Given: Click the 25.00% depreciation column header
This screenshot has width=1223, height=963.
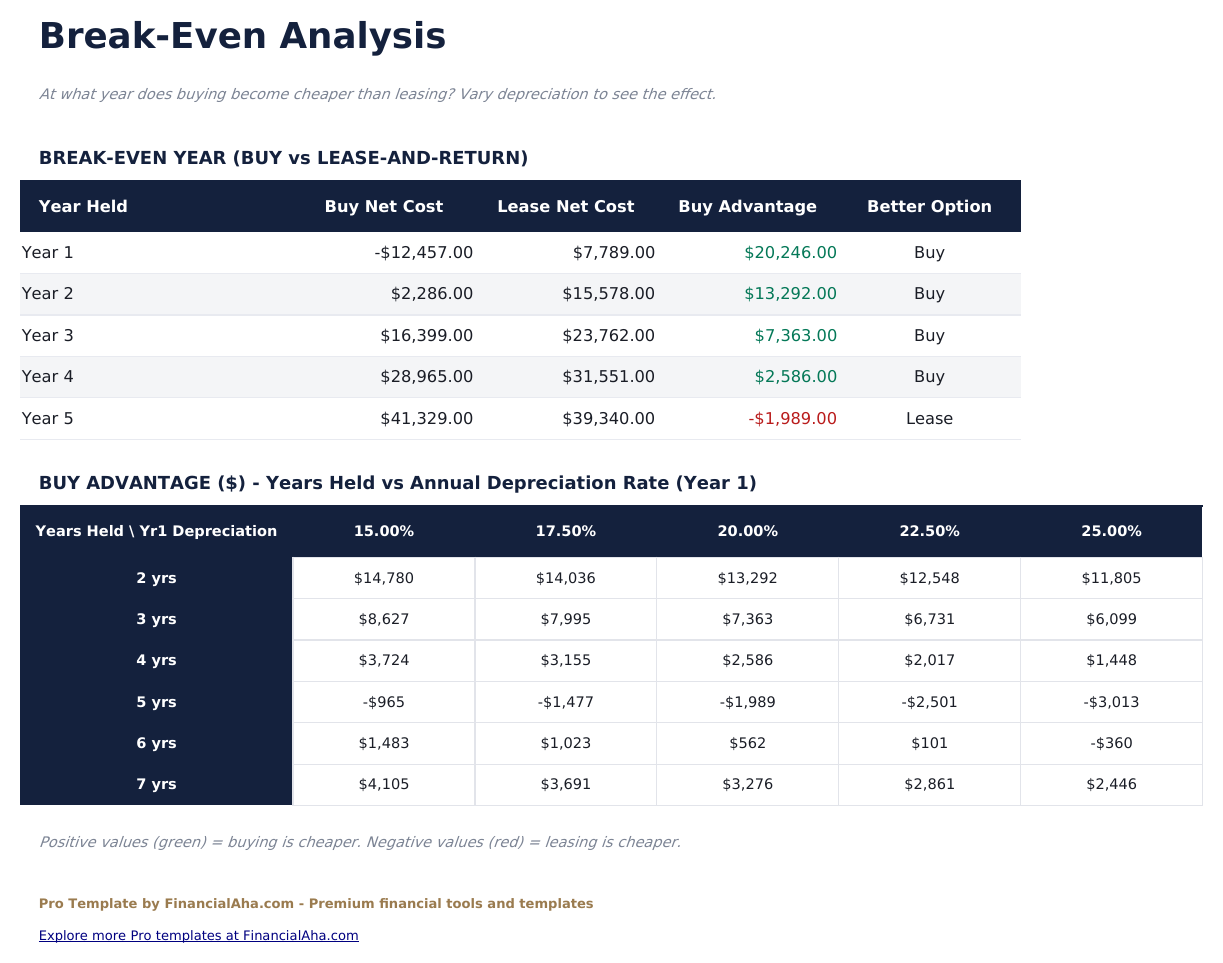Looking at the screenshot, I should 1111,531.
